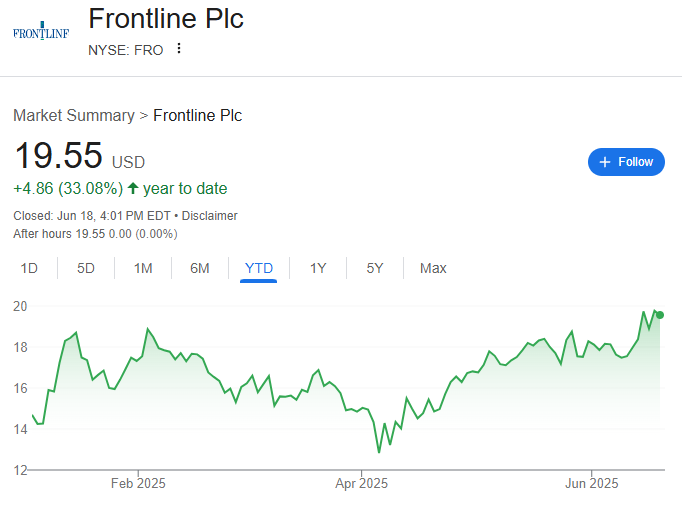Select the YTD time range tab

tap(258, 269)
